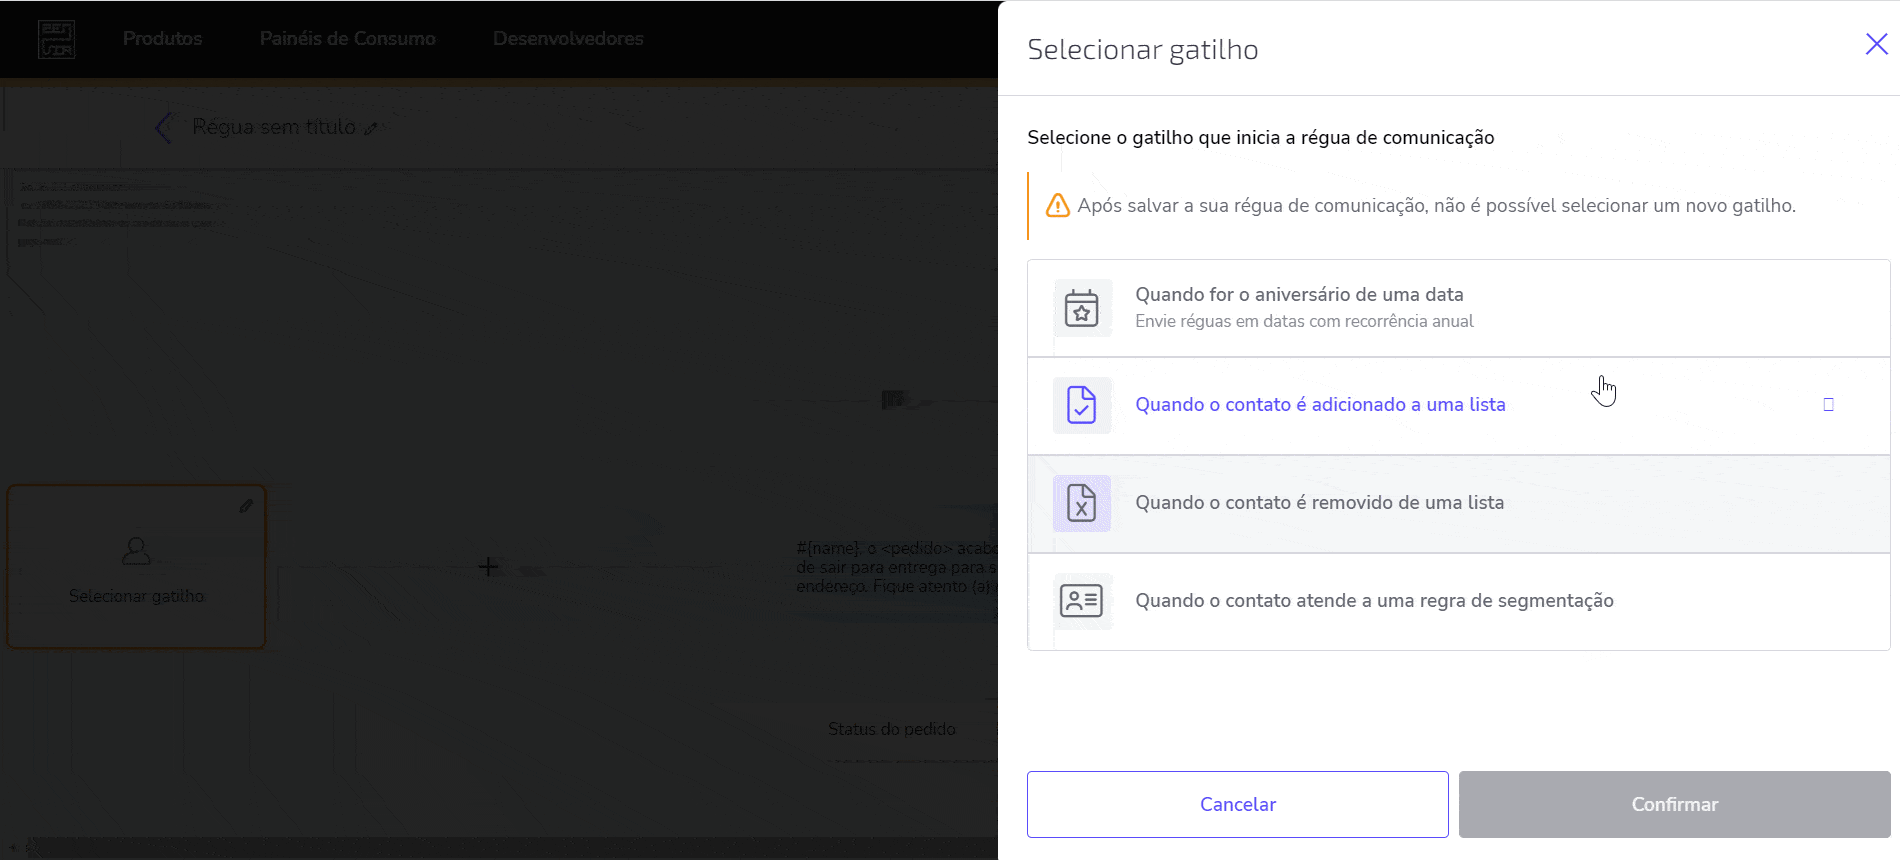Open the Produtos menu
1900x860 pixels.
[x=162, y=38]
